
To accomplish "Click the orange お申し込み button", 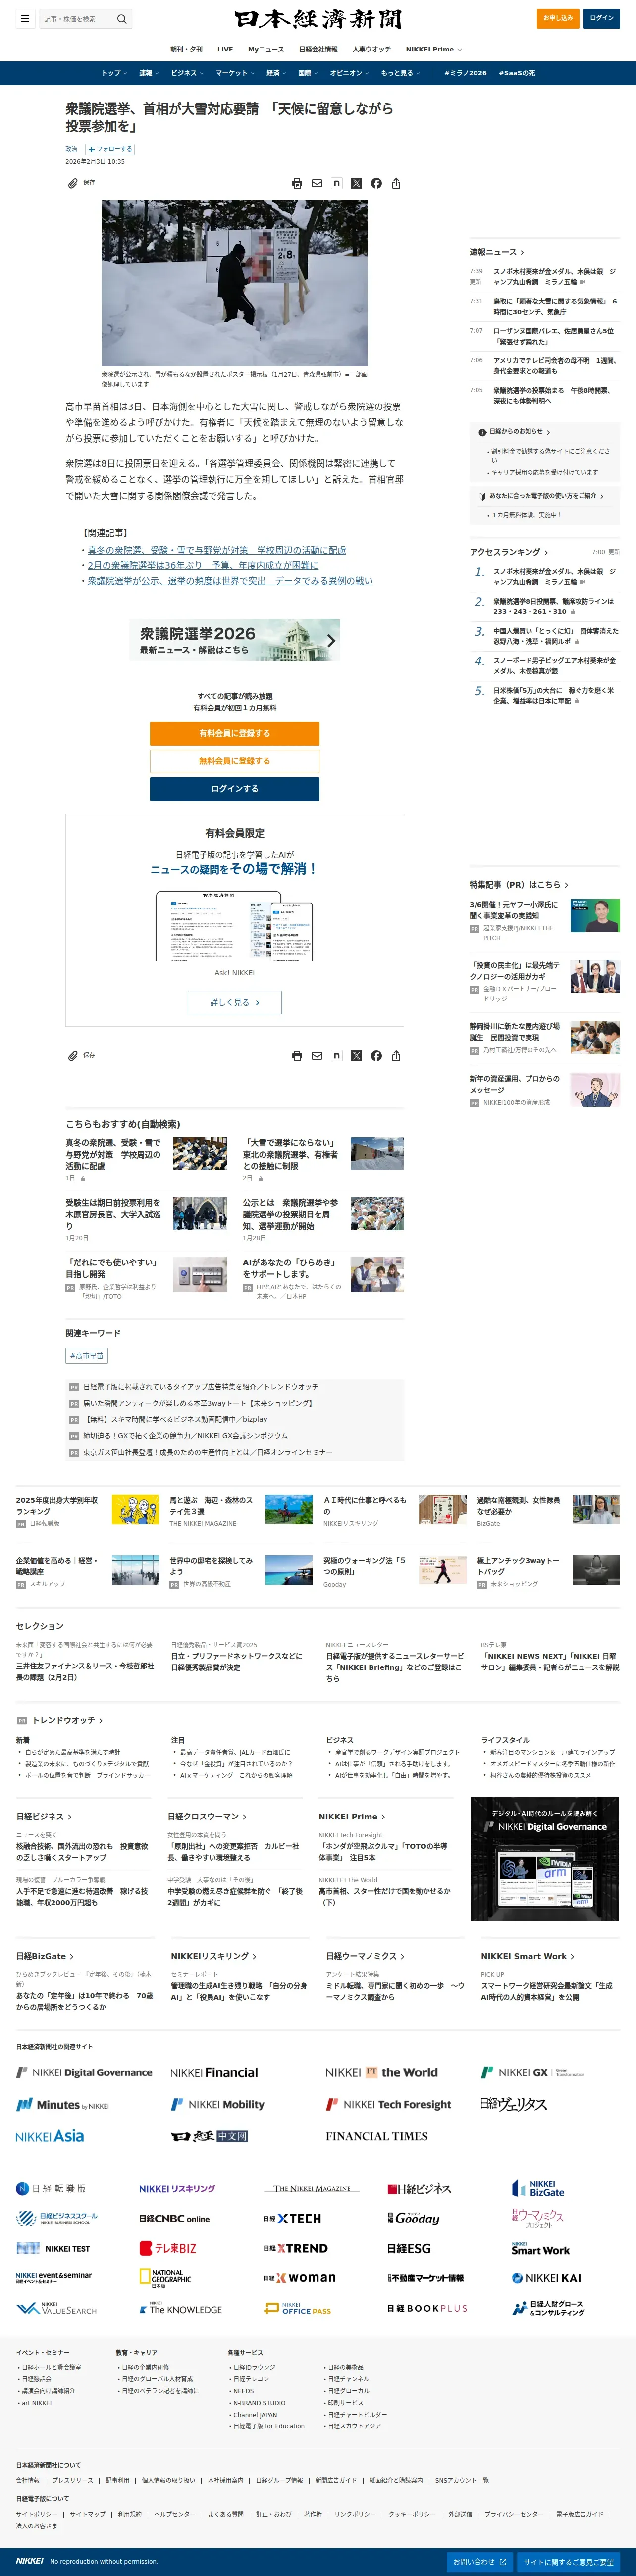I will tap(558, 18).
